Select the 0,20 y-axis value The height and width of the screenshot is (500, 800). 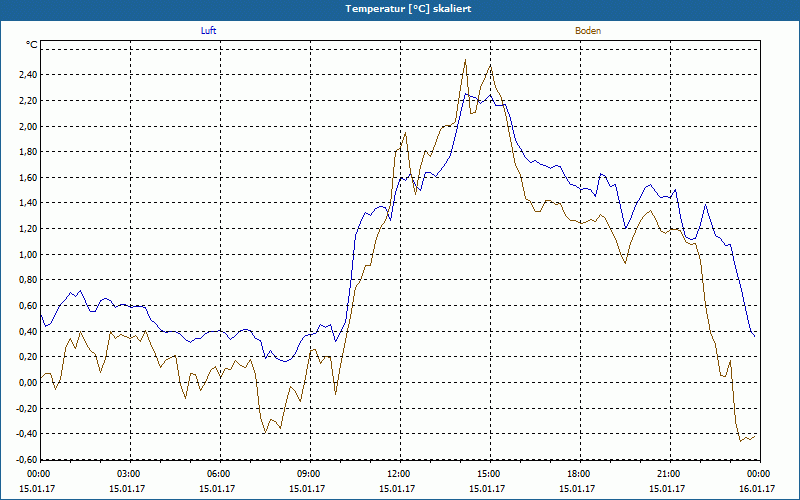click(x=29, y=357)
